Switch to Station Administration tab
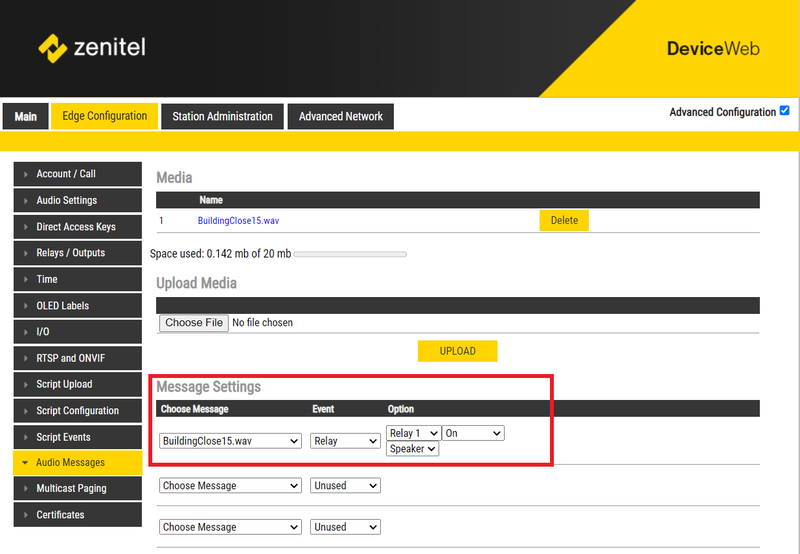The height and width of the screenshot is (554, 800). pyautogui.click(x=222, y=116)
